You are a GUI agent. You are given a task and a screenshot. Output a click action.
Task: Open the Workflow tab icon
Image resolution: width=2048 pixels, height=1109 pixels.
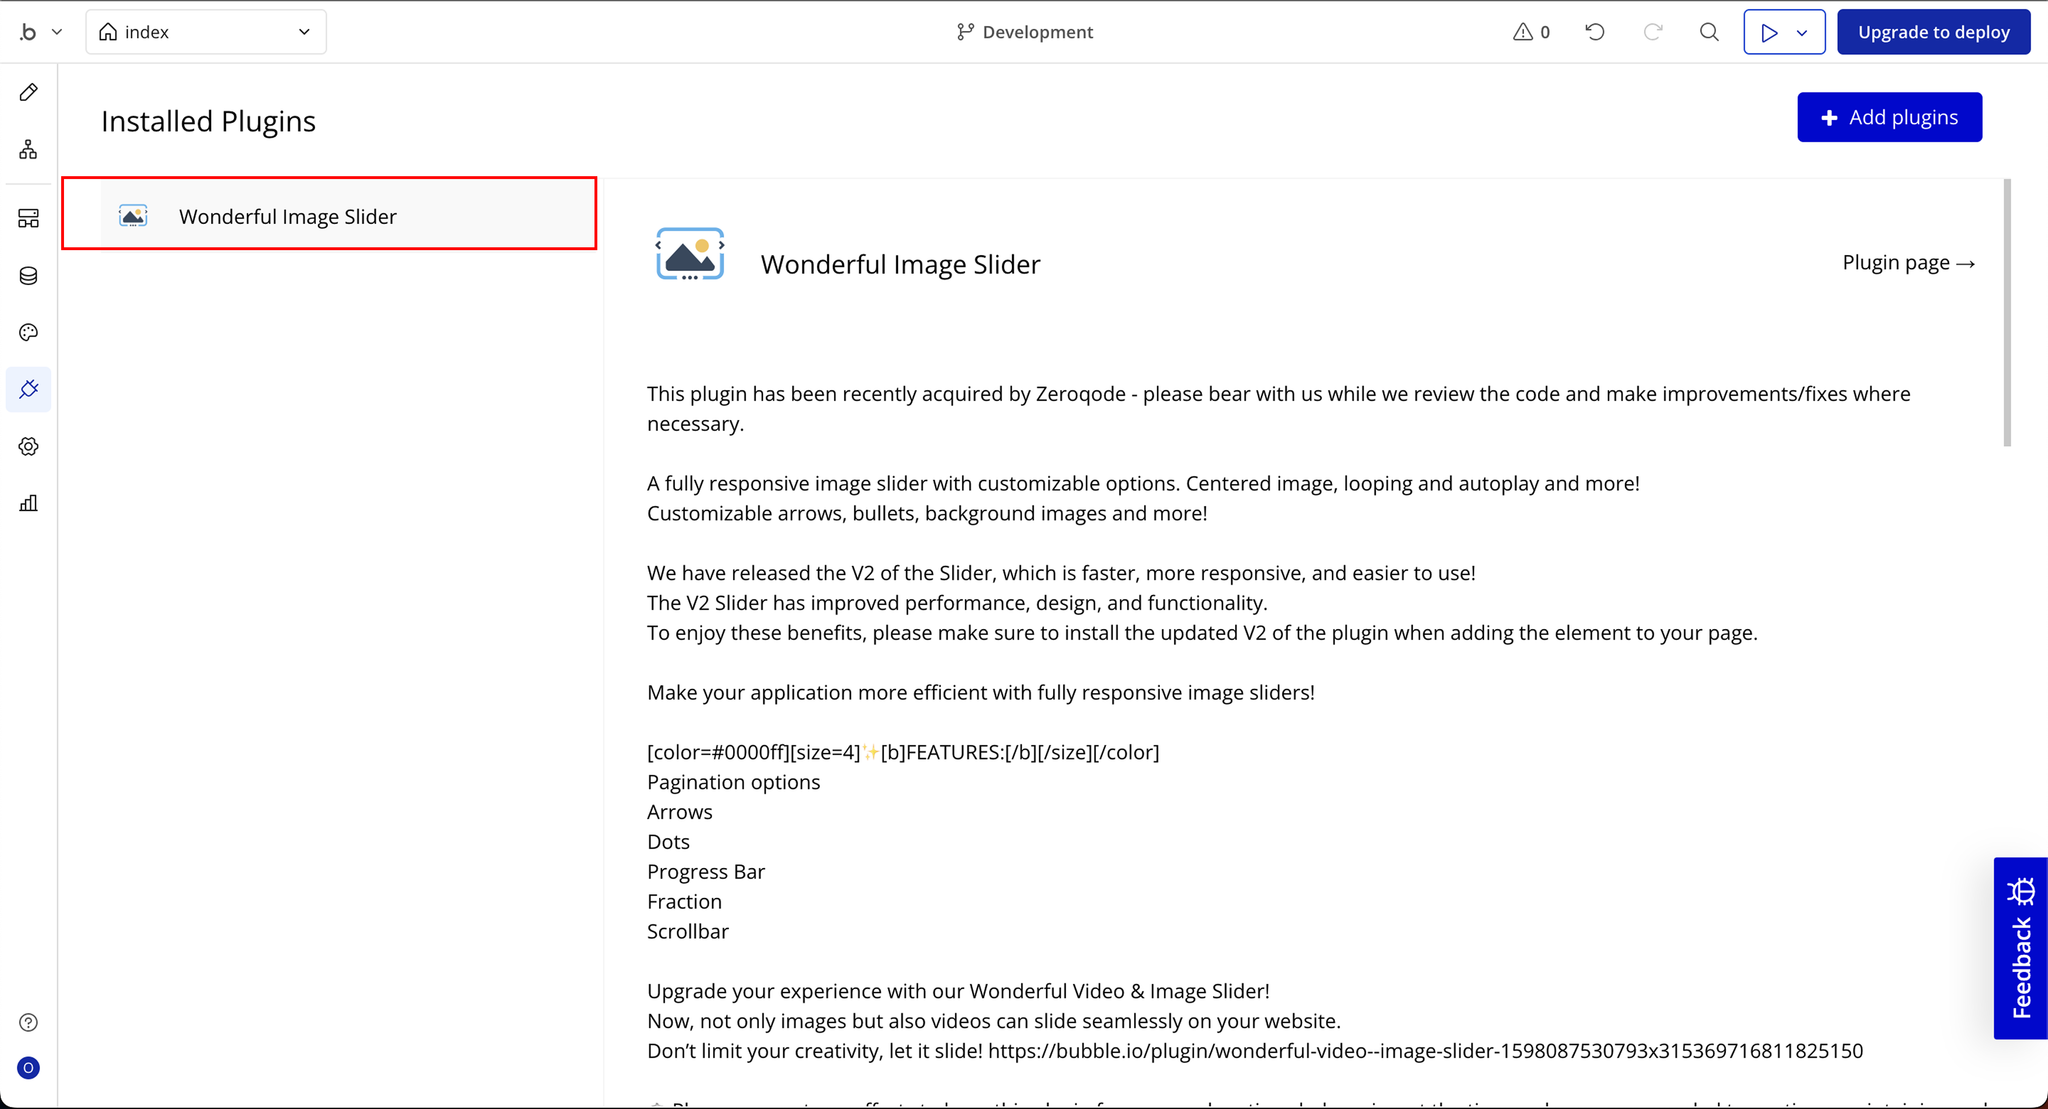pyautogui.click(x=28, y=150)
